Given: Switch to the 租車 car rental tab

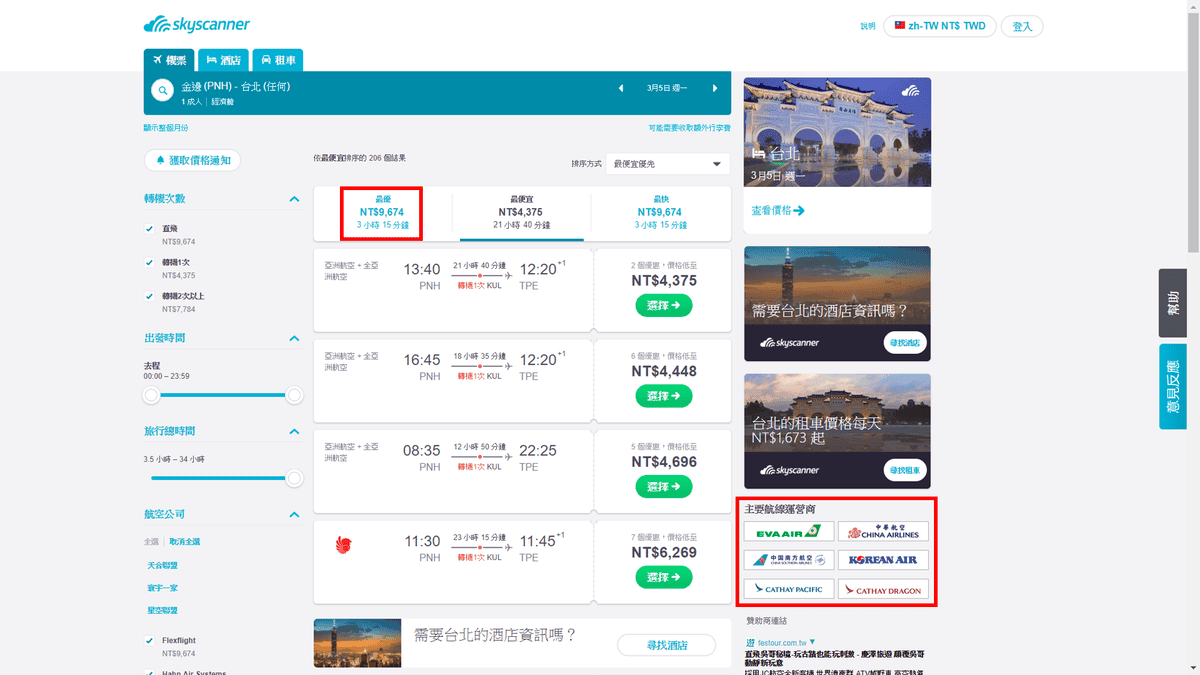Looking at the screenshot, I should tap(278, 60).
